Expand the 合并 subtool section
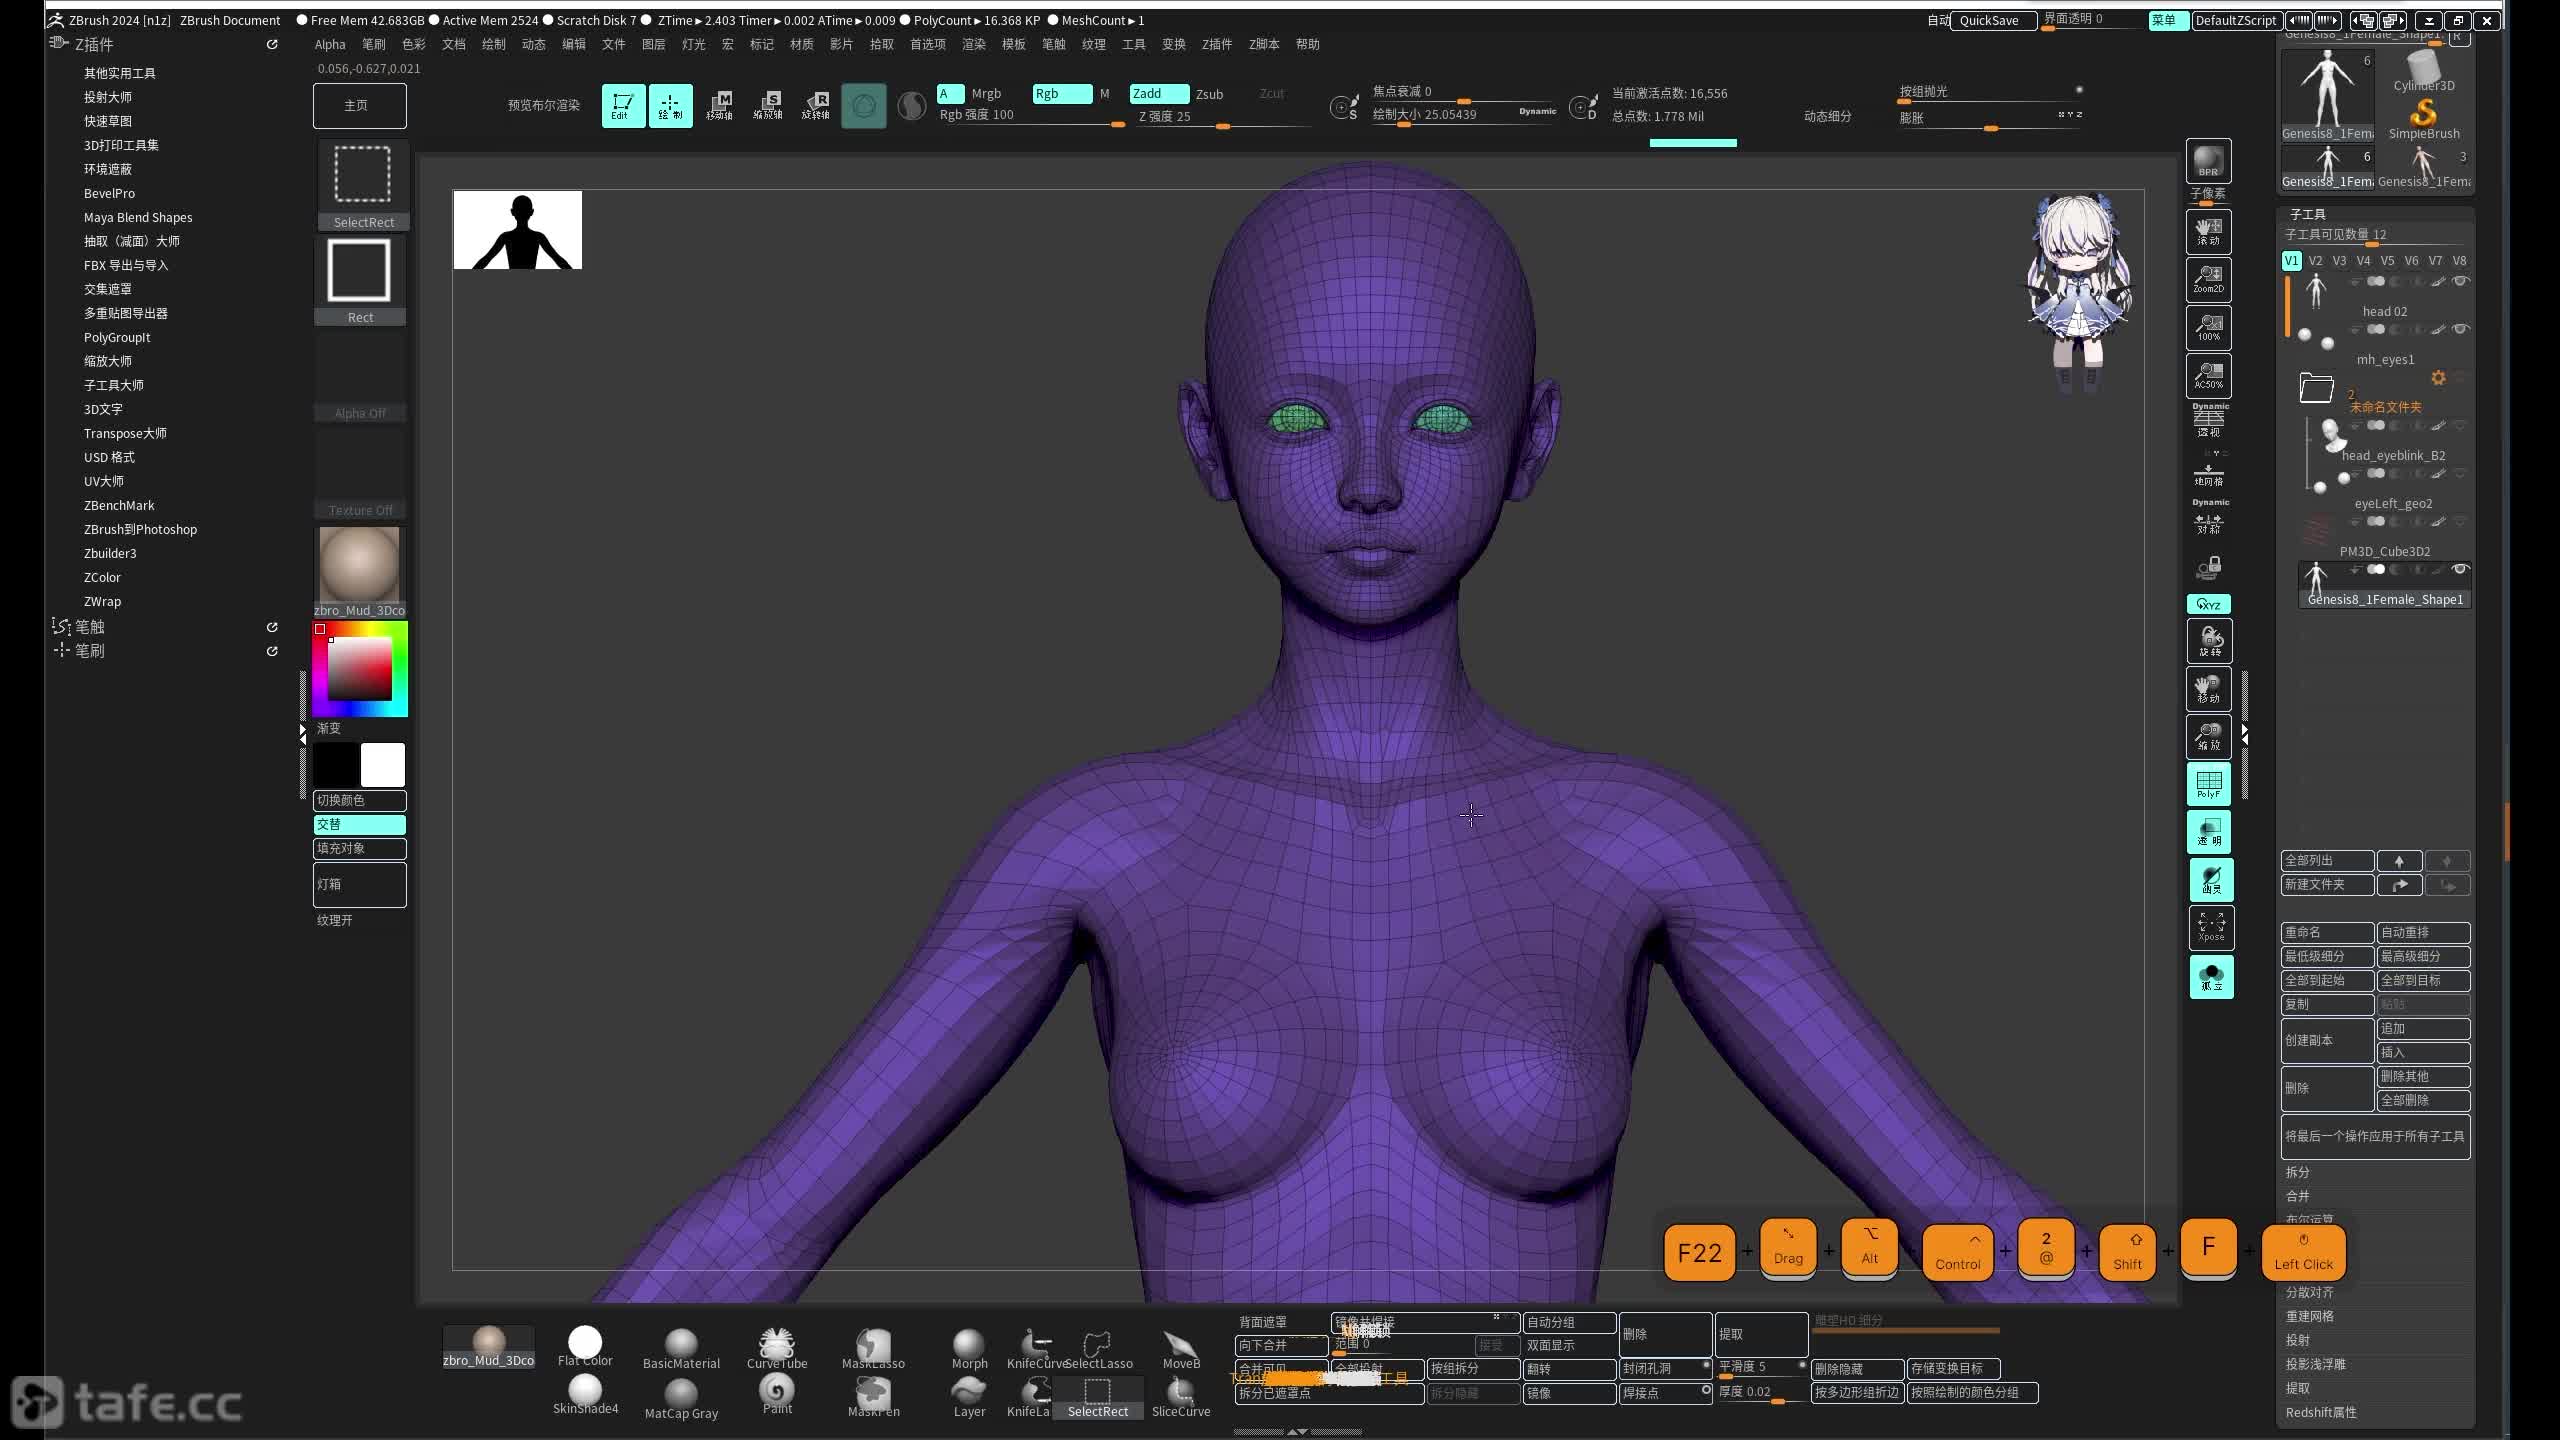Viewport: 2560px width, 1440px height. 2297,1196
